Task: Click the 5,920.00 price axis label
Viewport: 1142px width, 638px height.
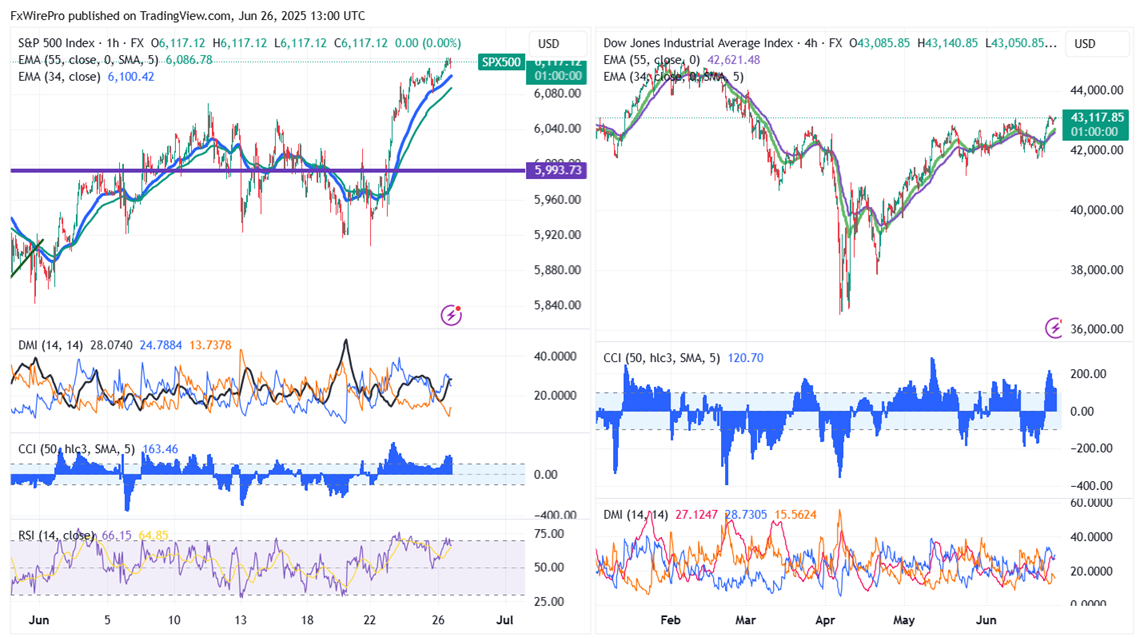Action: (557, 235)
